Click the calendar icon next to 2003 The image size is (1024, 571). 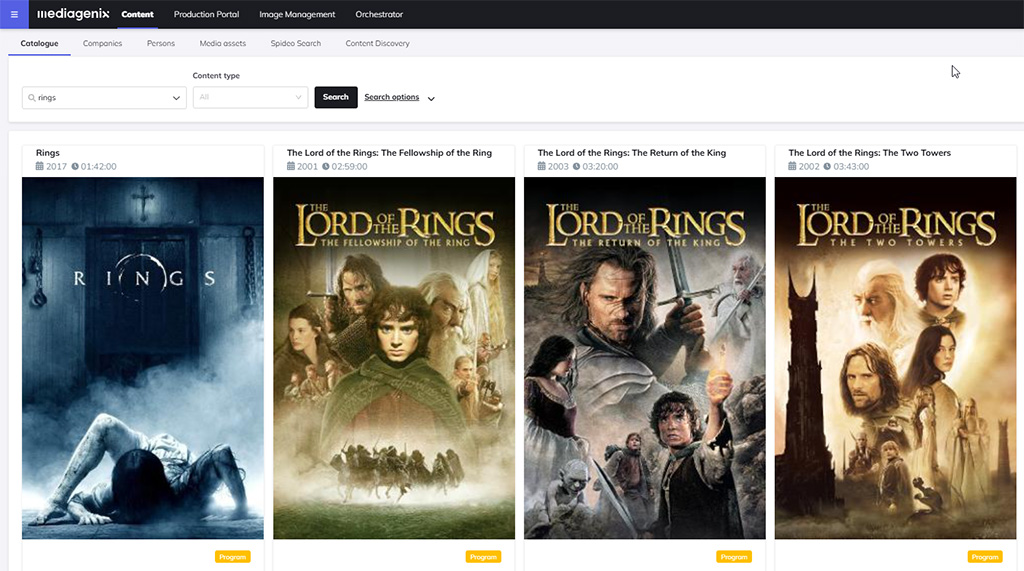click(x=541, y=166)
